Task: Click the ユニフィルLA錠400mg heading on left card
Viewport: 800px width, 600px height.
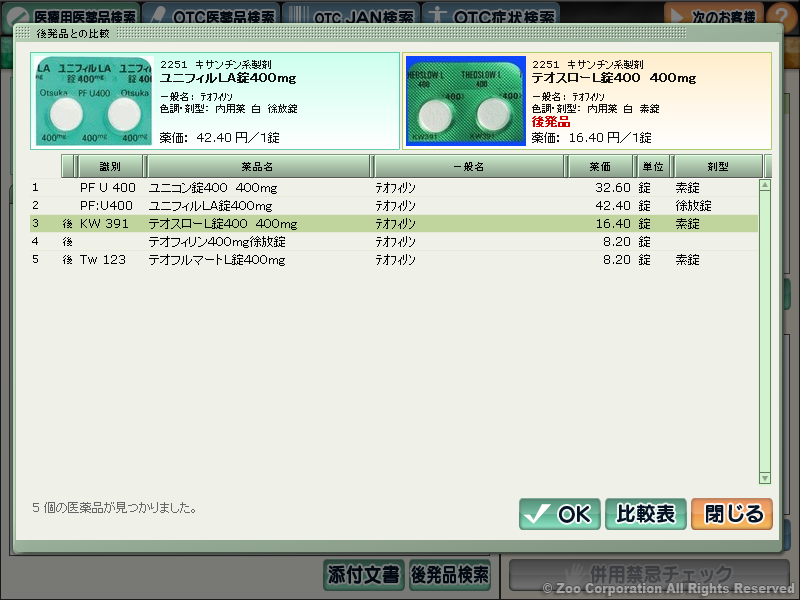Action: coord(228,78)
